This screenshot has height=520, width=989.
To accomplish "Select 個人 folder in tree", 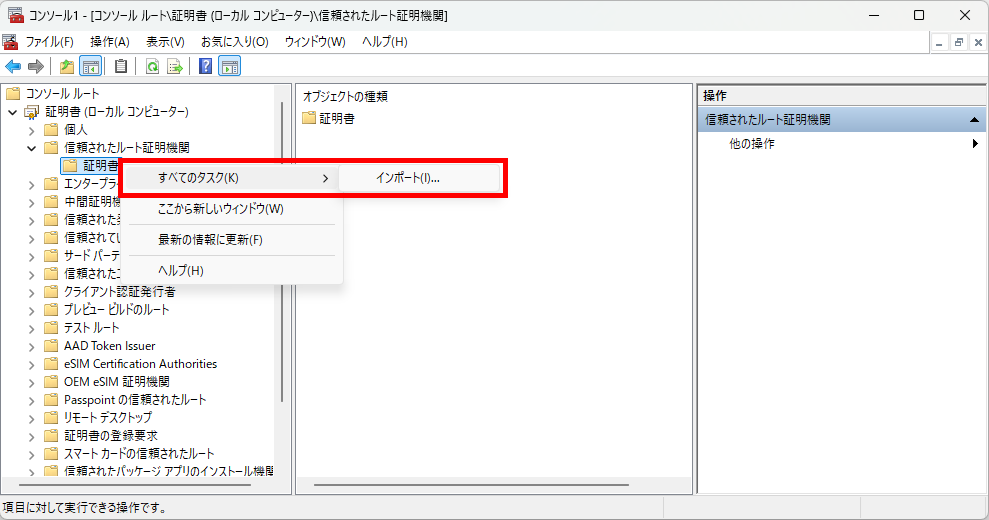I will [76, 130].
